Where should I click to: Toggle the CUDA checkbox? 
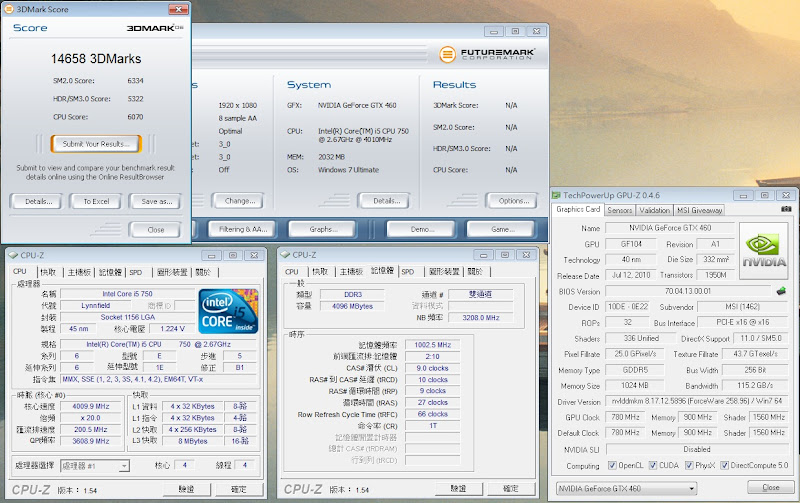(655, 465)
